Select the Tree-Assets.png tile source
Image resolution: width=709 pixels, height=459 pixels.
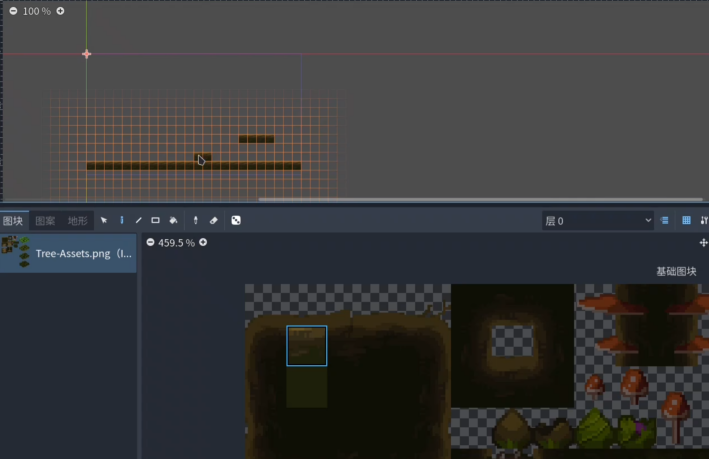point(68,253)
